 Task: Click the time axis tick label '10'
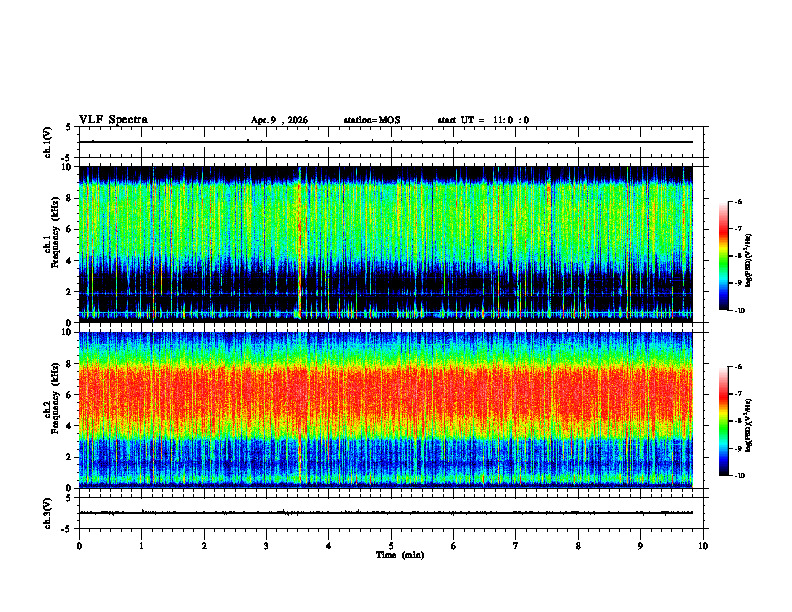tap(703, 546)
